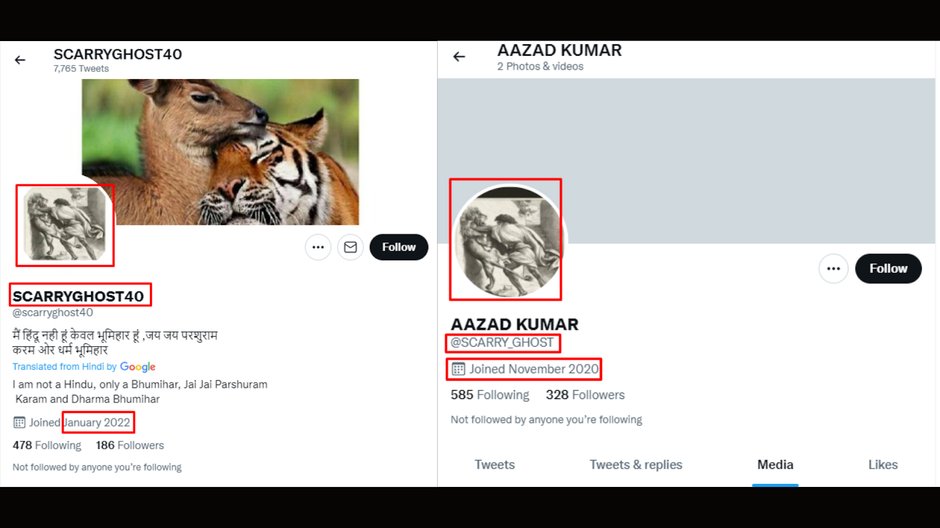940x528 pixels.
Task: Open the AAZAD KUMAR profile picture
Action: (506, 240)
